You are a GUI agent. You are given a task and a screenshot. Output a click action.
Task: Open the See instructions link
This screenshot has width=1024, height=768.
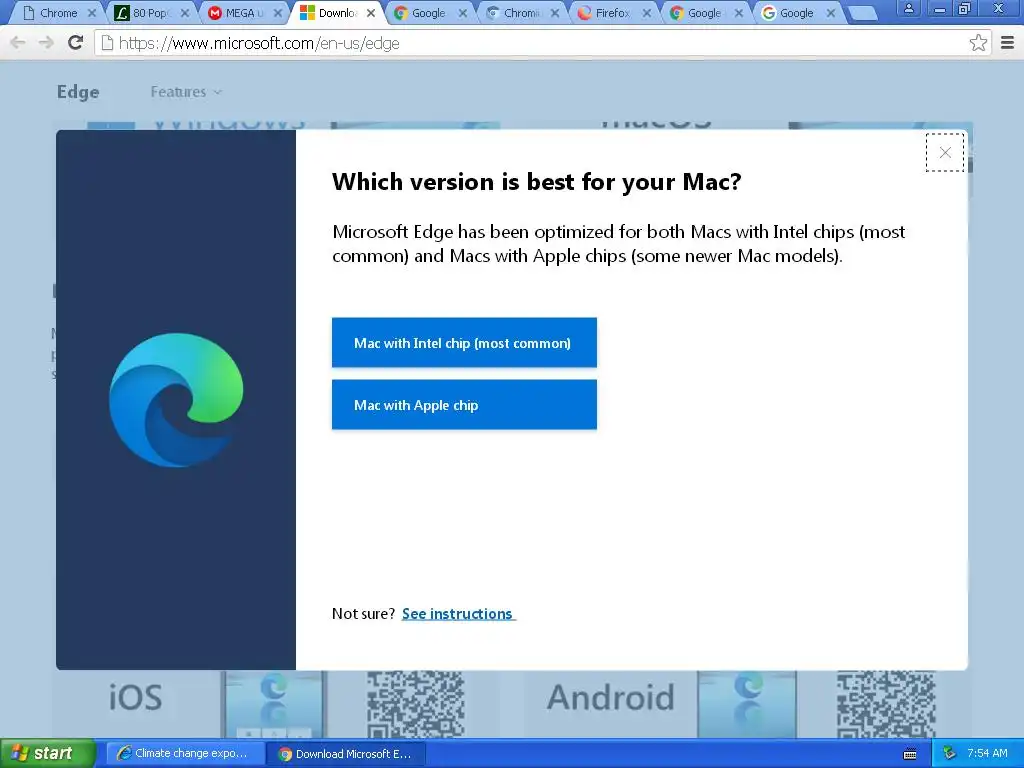458,614
